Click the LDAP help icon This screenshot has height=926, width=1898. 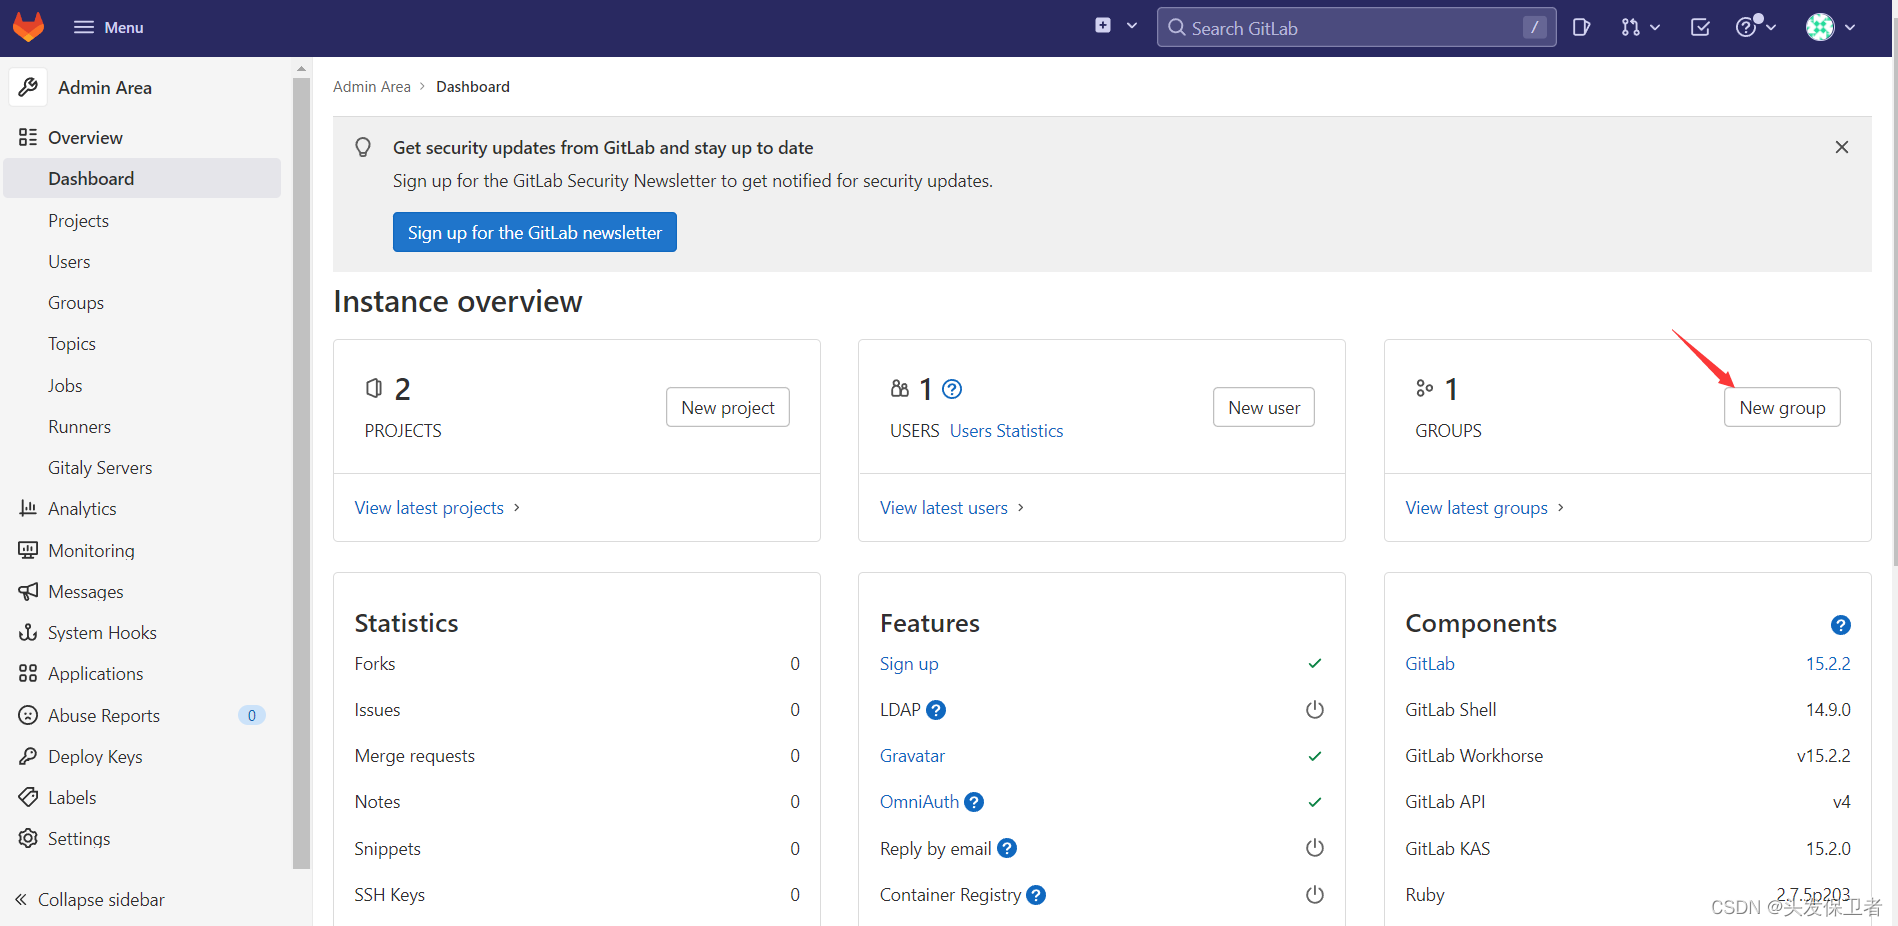pos(936,710)
